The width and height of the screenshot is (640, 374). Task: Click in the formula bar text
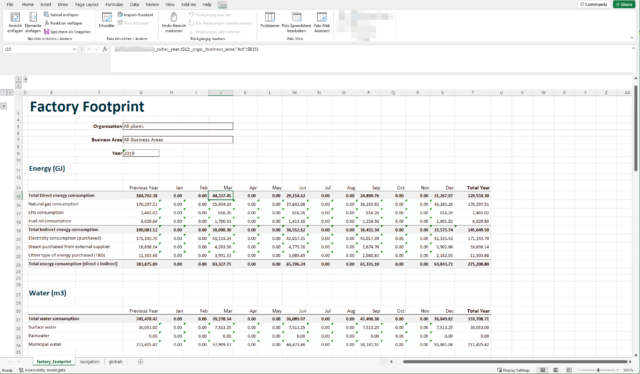coord(186,49)
